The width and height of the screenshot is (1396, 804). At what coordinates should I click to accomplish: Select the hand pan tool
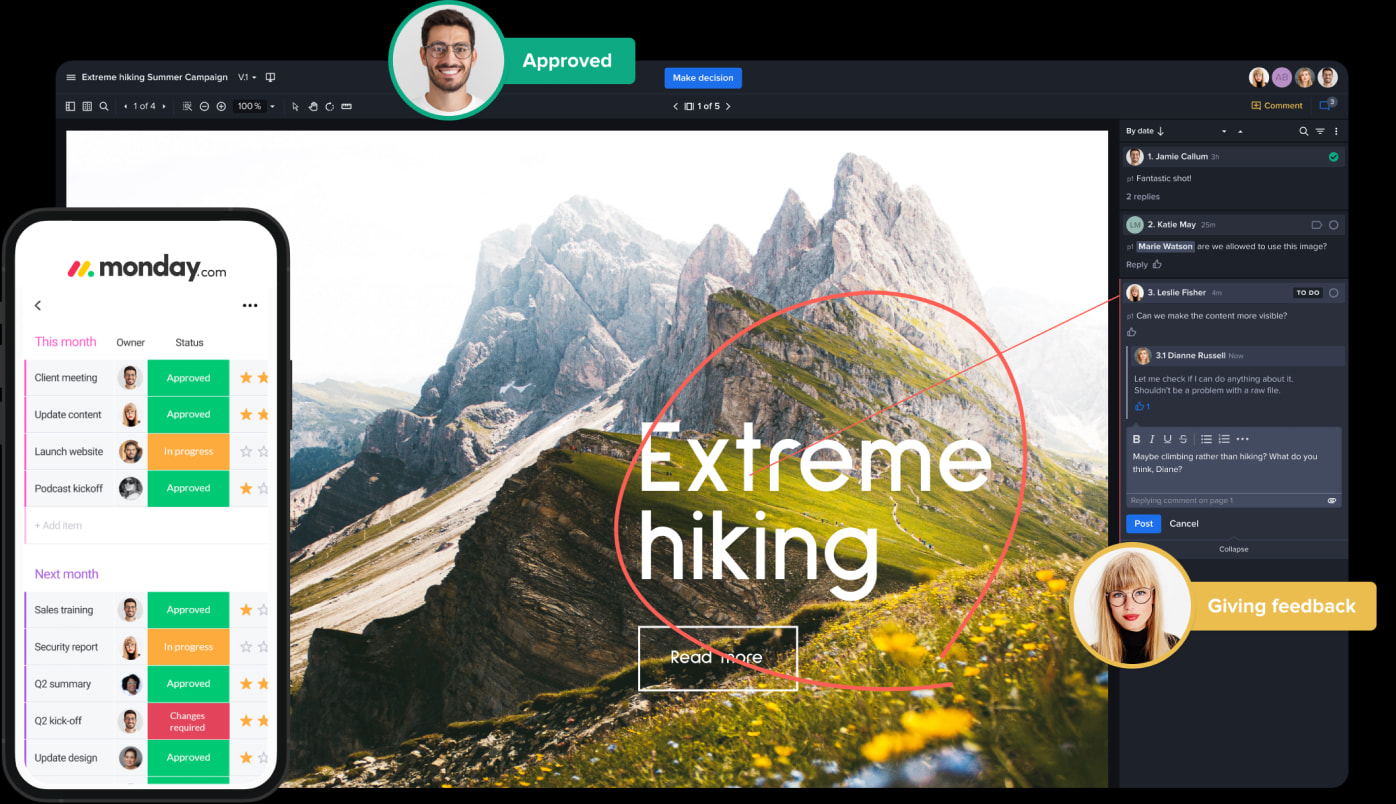312,106
